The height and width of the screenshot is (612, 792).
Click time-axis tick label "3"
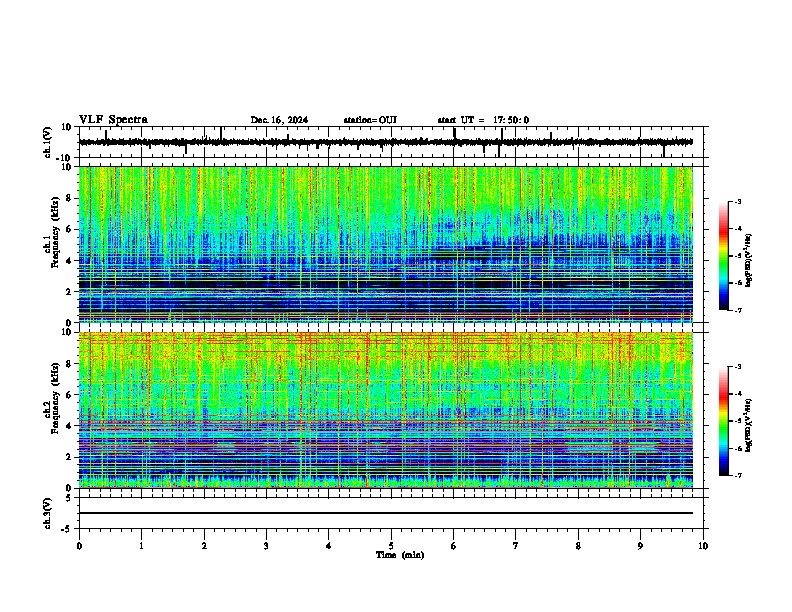point(266,546)
